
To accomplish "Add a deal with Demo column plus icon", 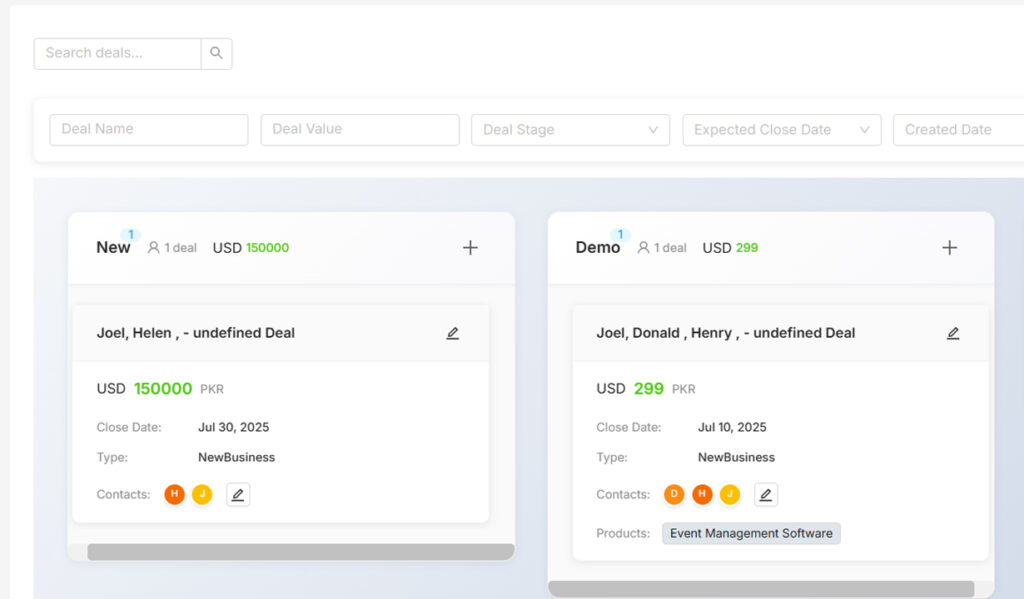I will 949,248.
